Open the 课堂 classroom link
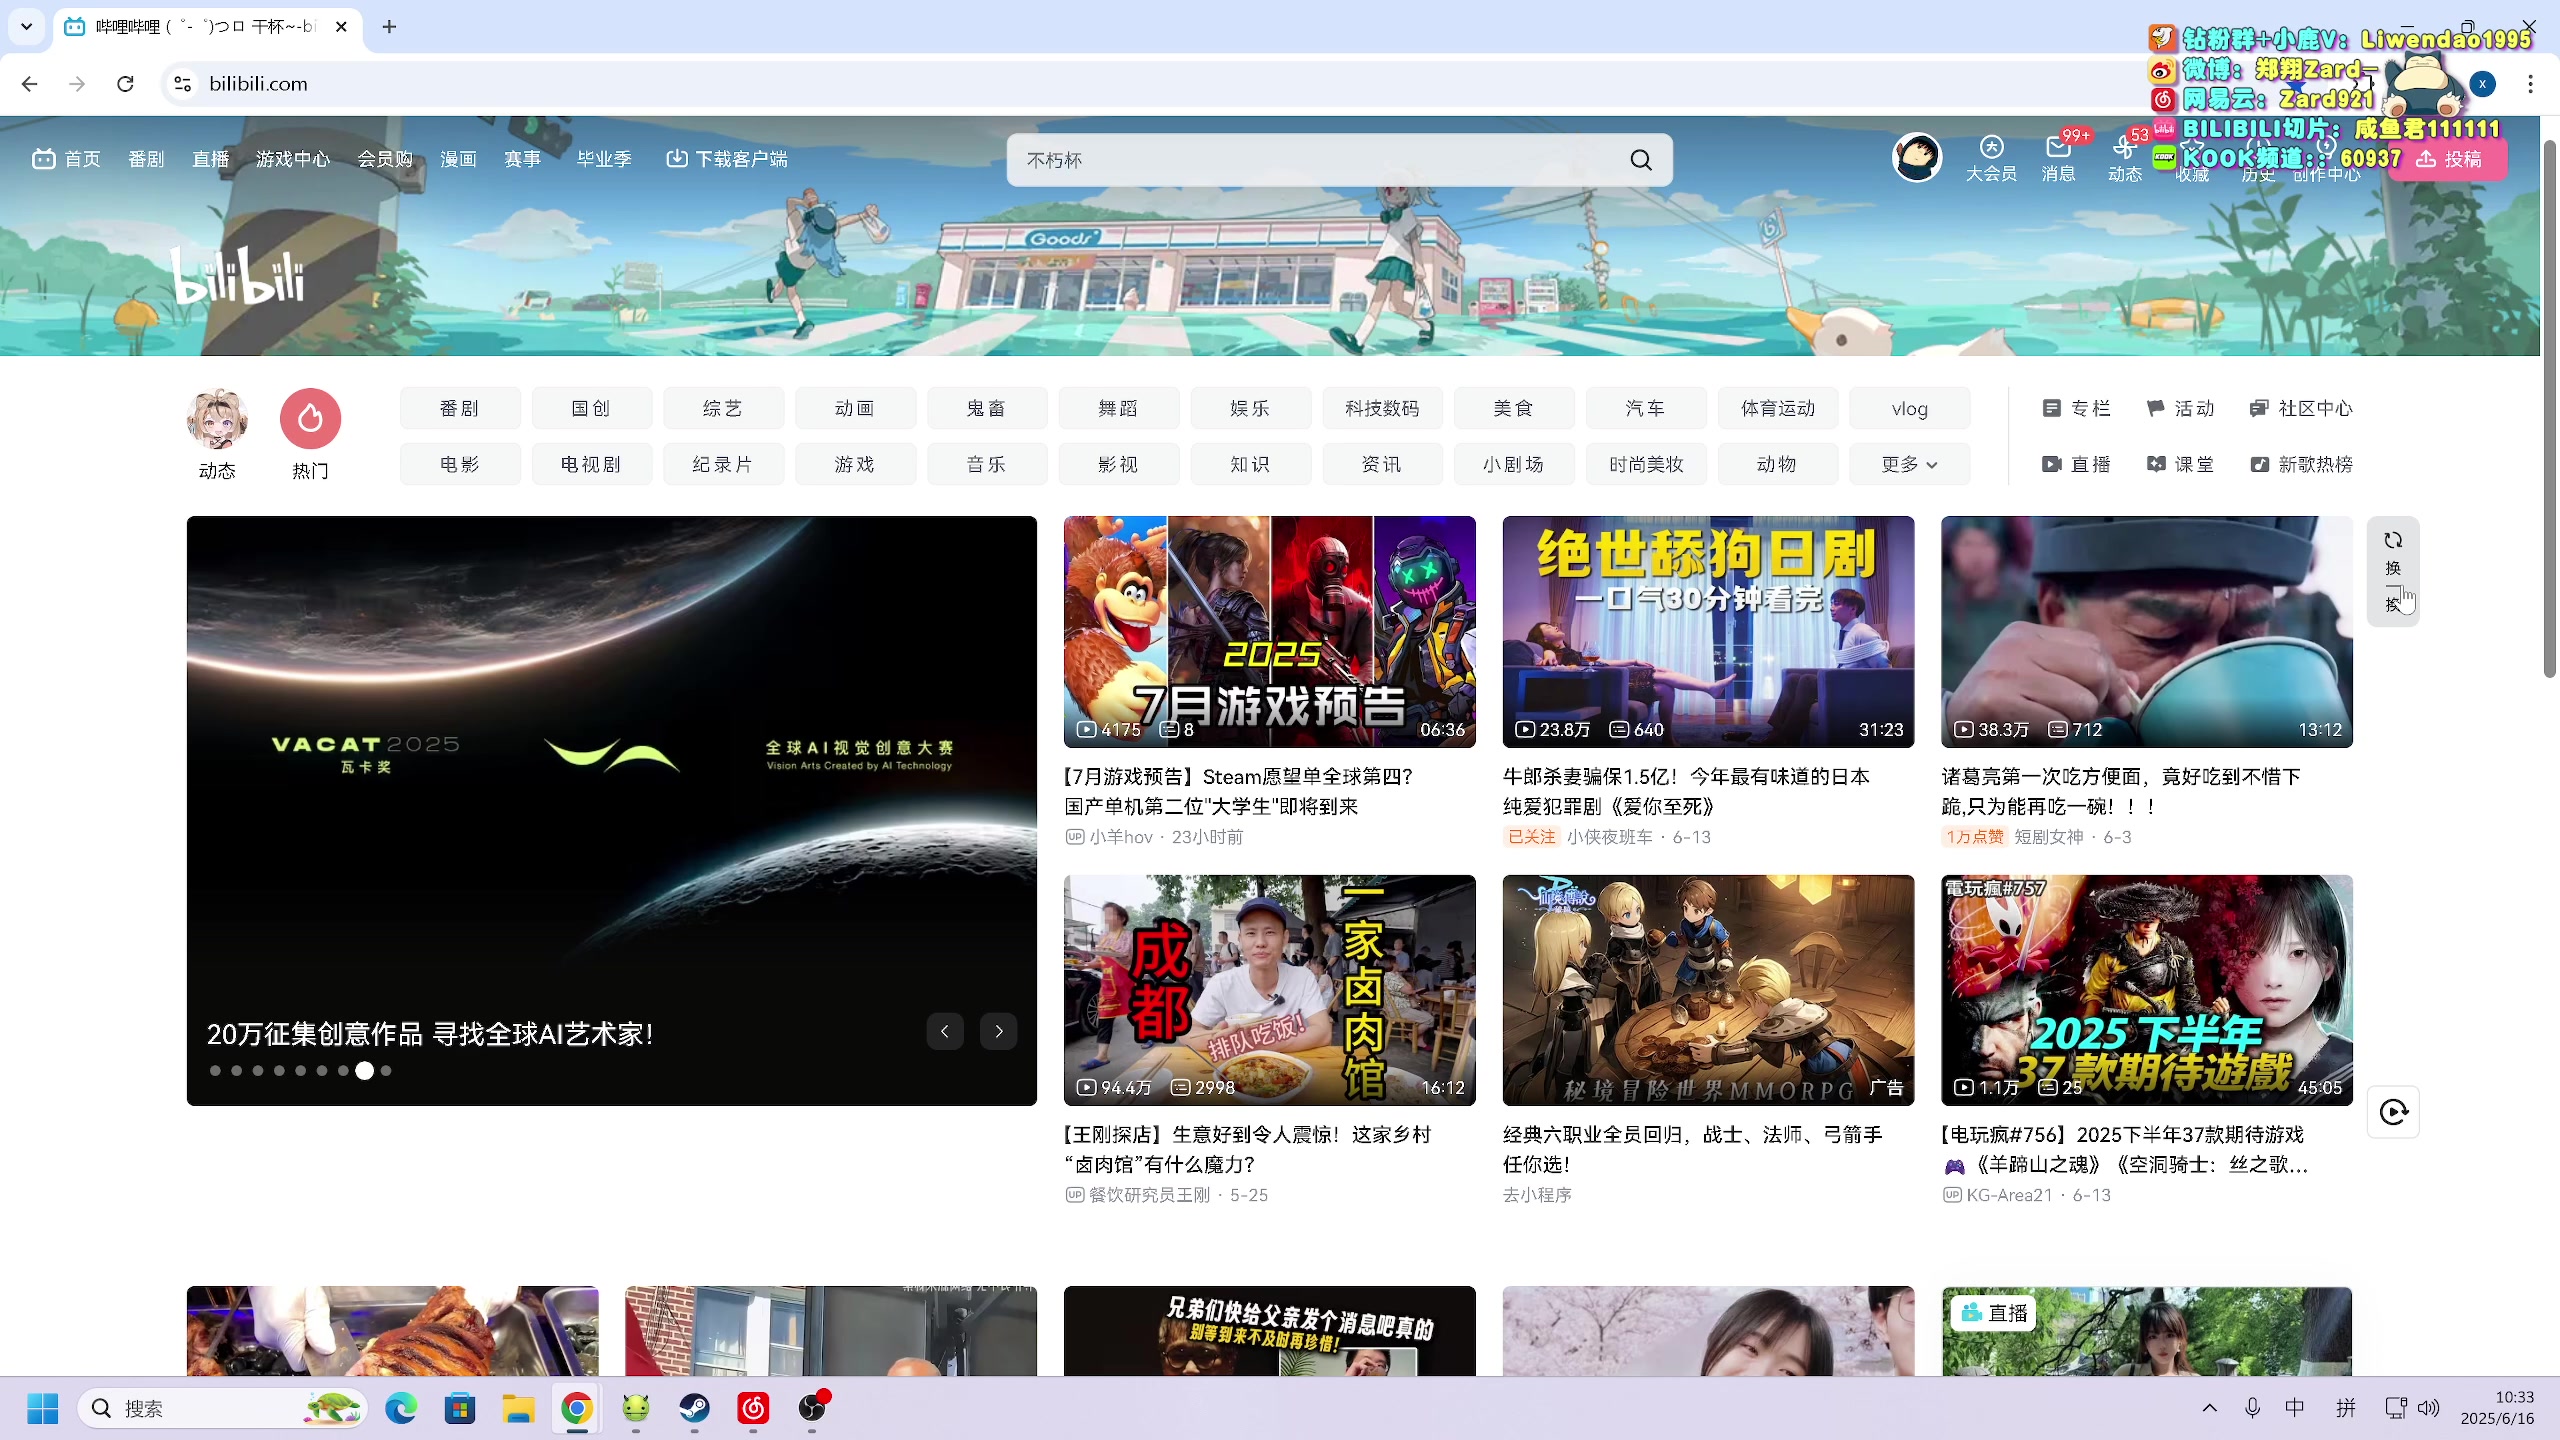The image size is (2560, 1440). [2180, 464]
